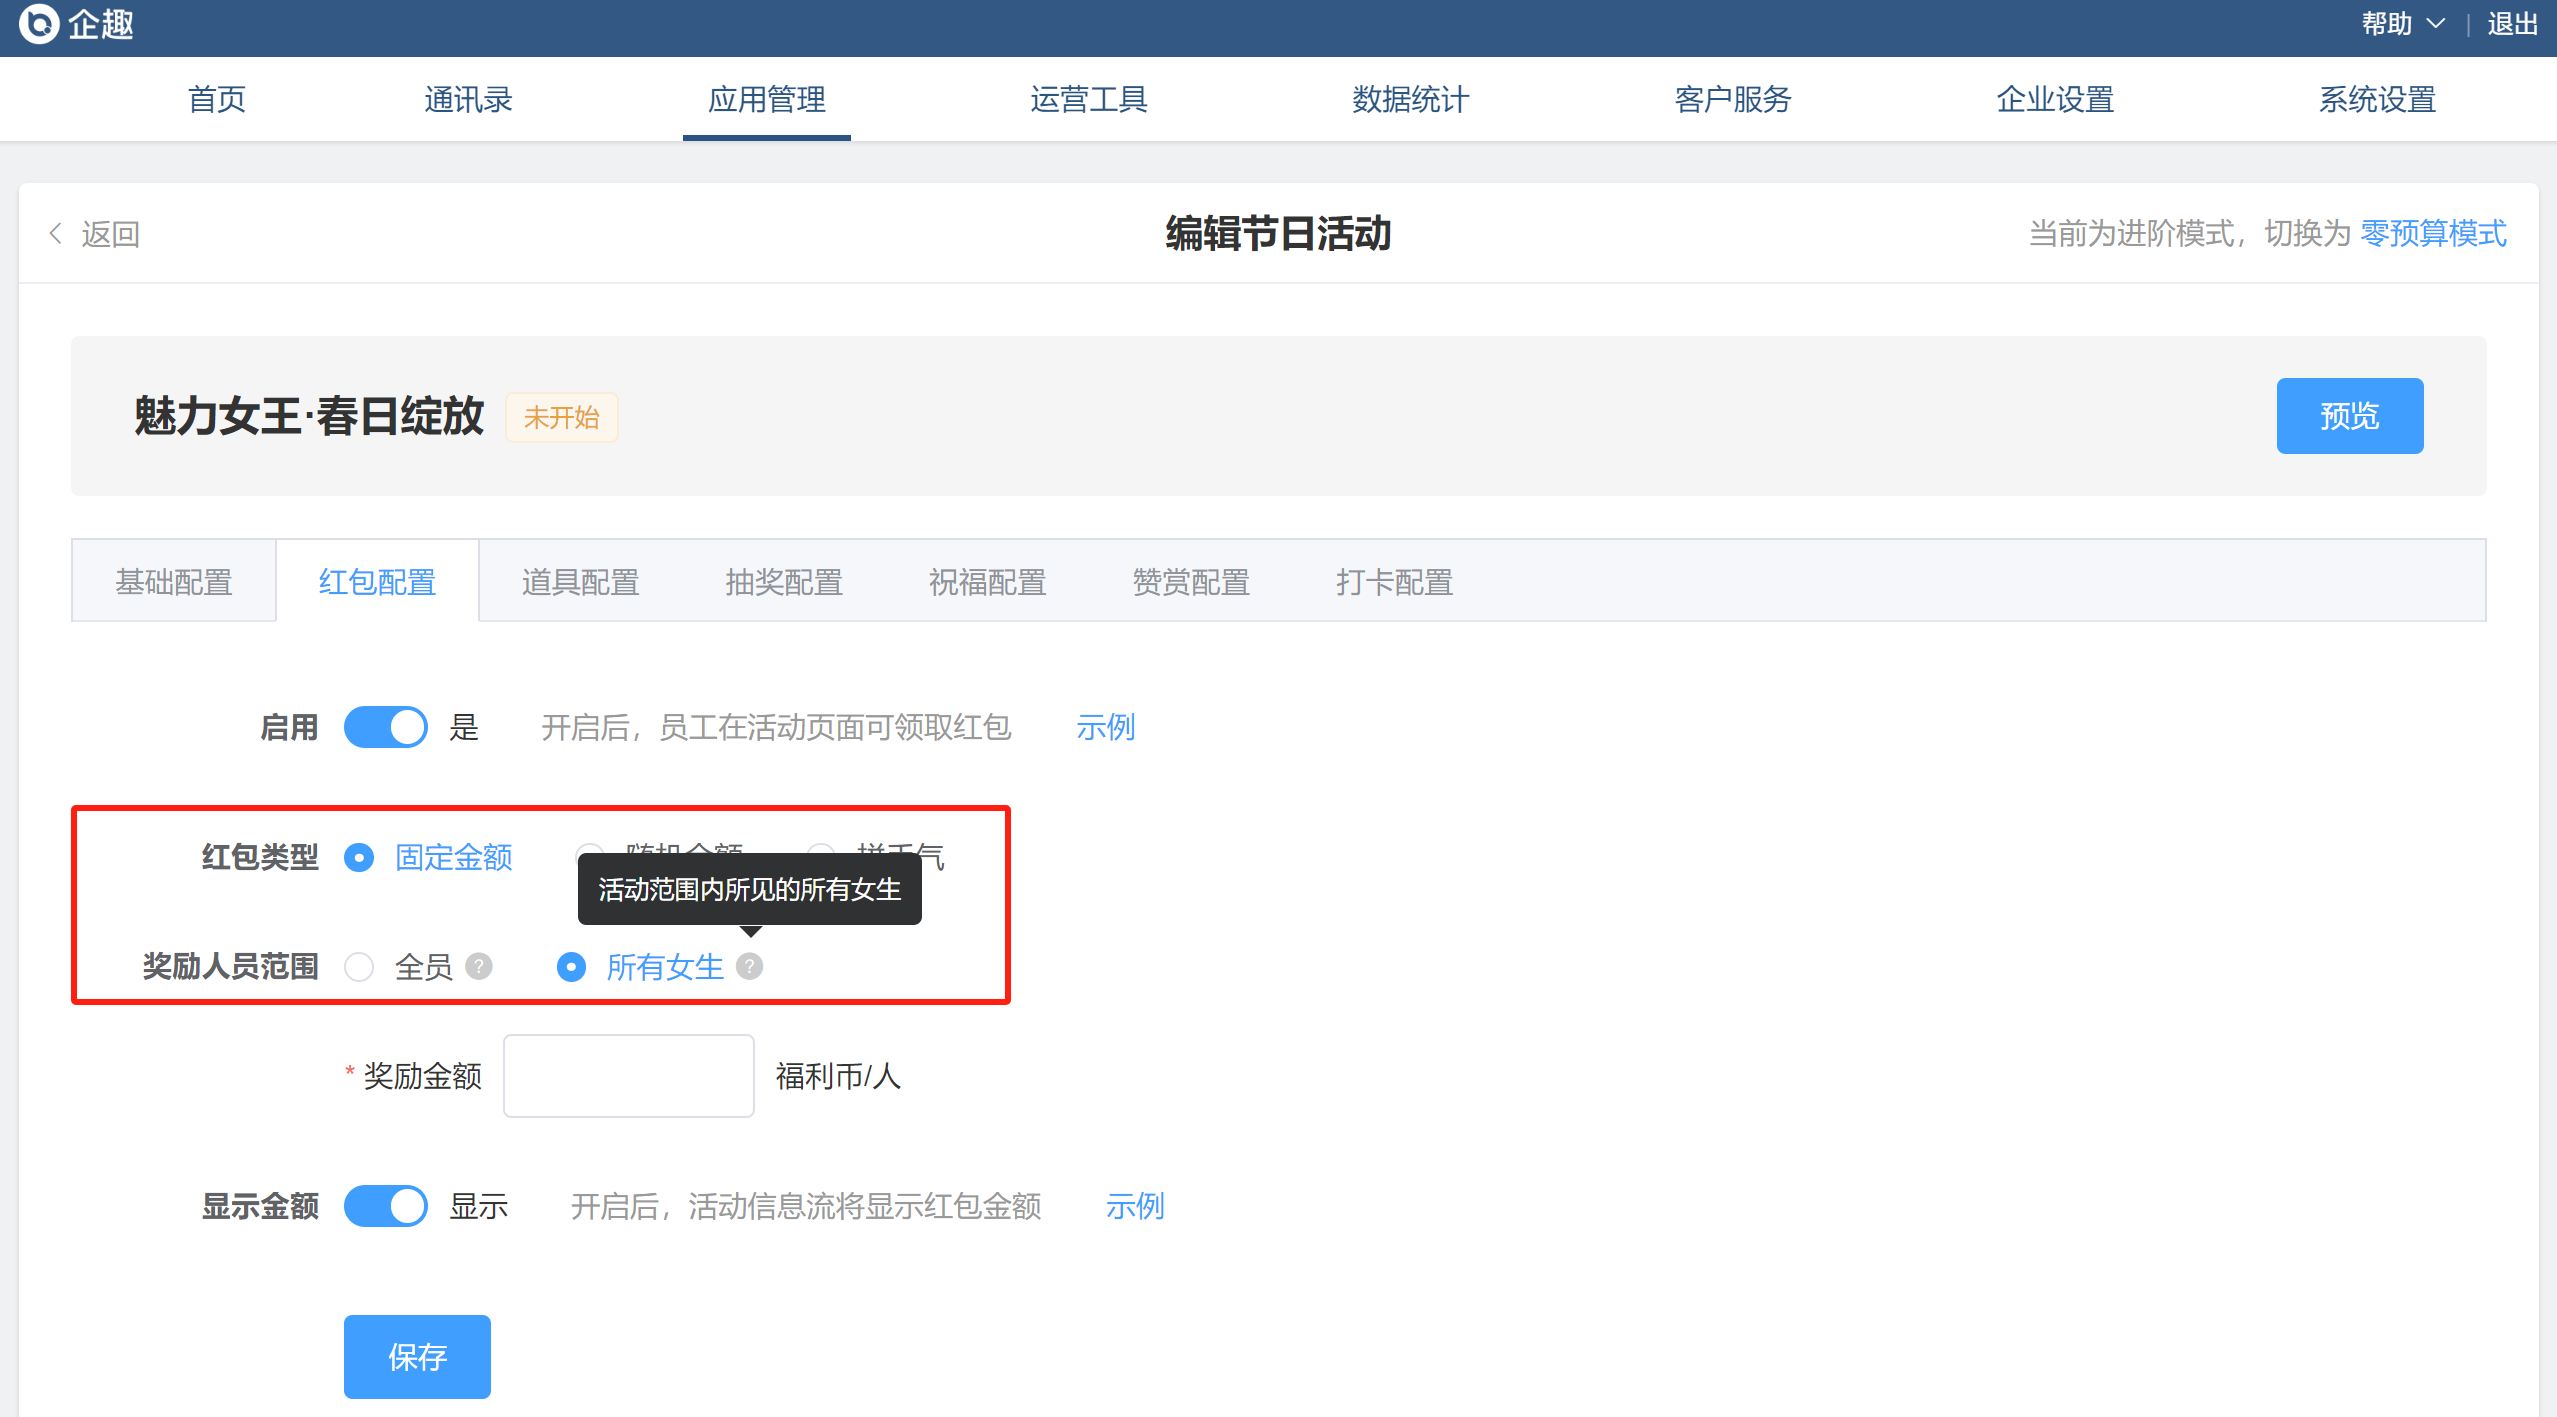This screenshot has width=2557, height=1417.
Task: Click the help icon next to 全员
Action: click(479, 966)
